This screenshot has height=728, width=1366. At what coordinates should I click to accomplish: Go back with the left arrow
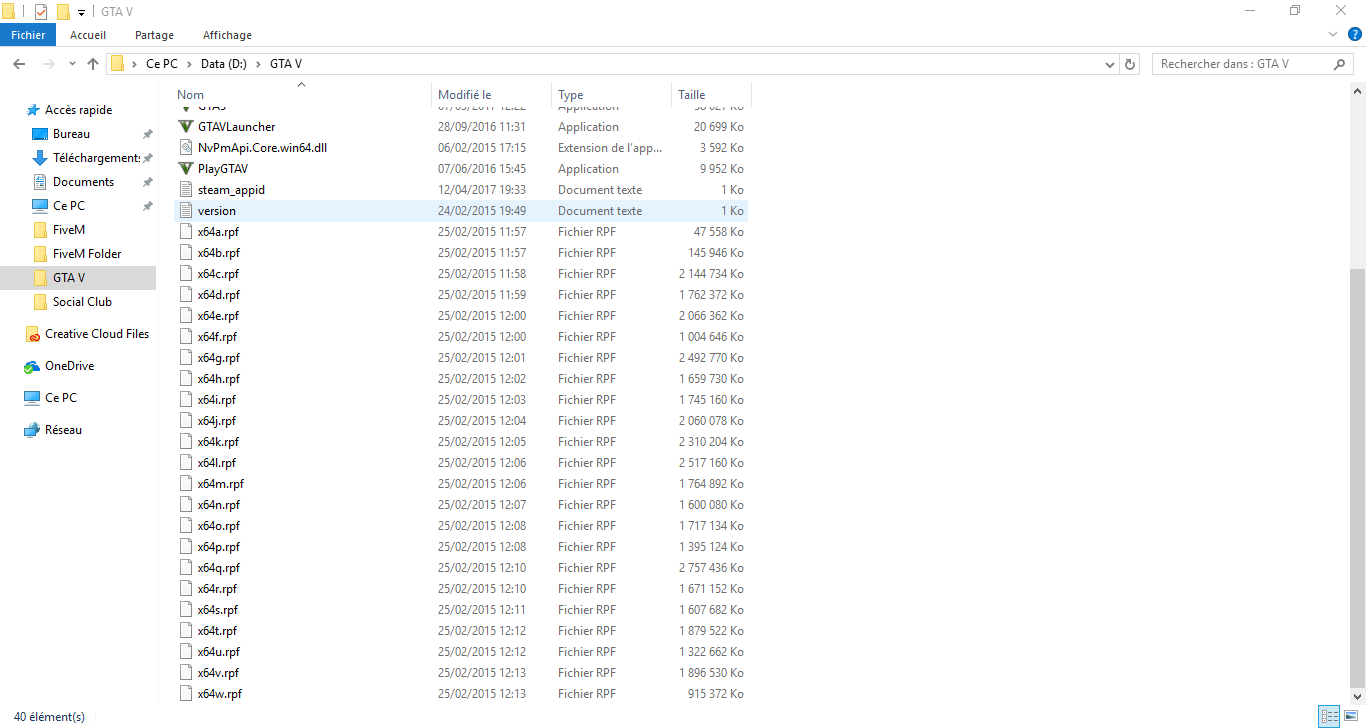[19, 64]
